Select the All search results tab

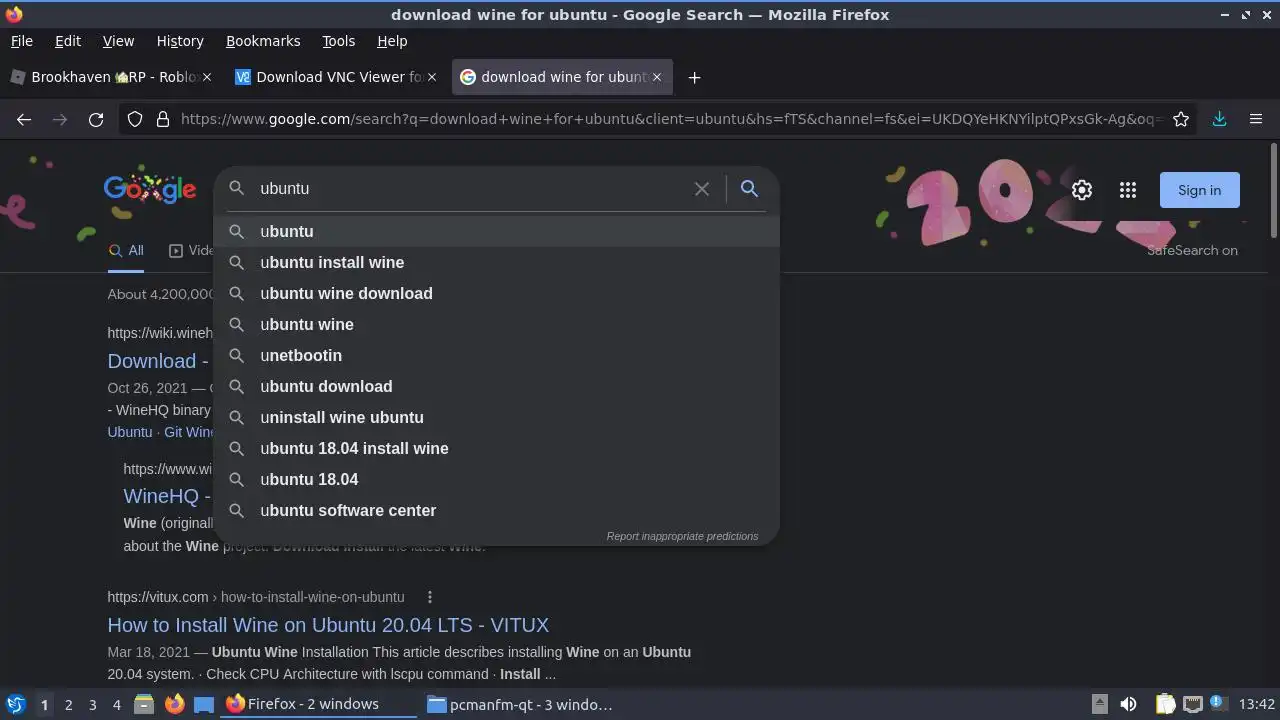pos(126,251)
